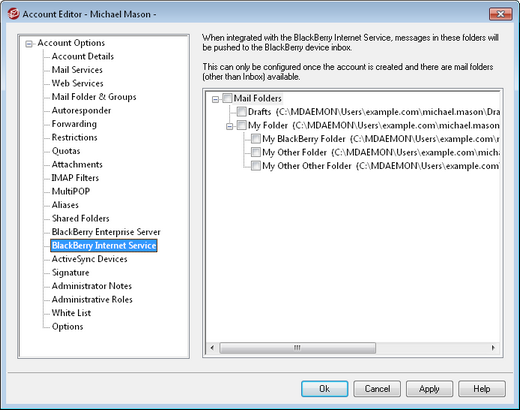
Task: Open BlackBerry Enterprise Server page
Action: pyautogui.click(x=106, y=232)
